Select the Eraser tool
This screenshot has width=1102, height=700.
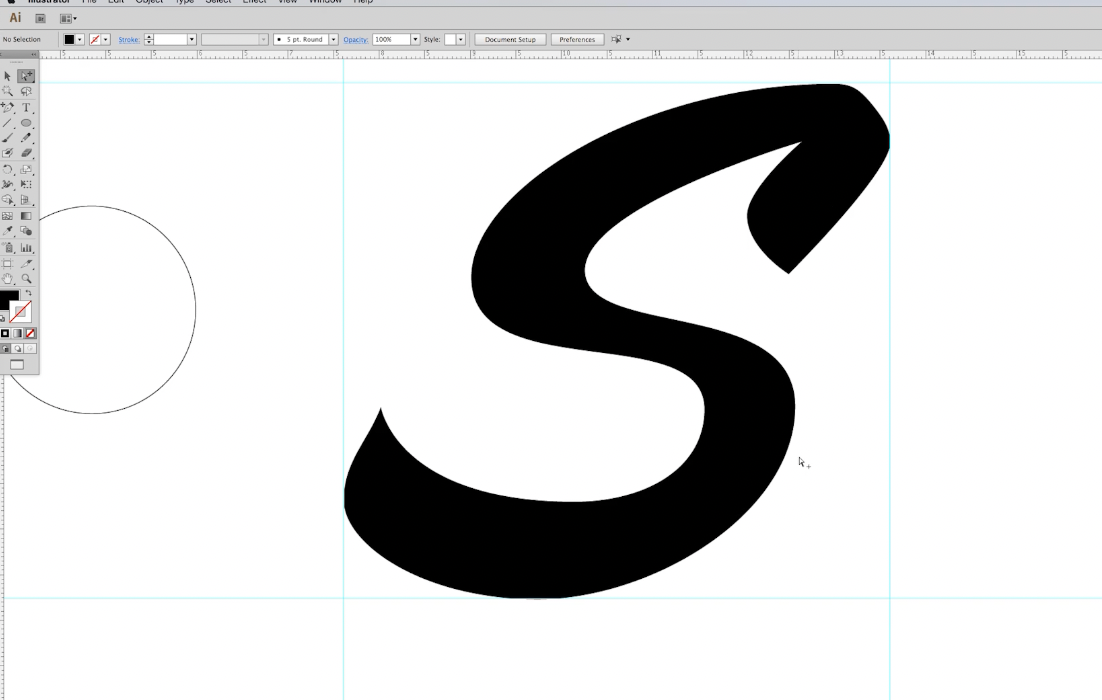tap(27, 153)
